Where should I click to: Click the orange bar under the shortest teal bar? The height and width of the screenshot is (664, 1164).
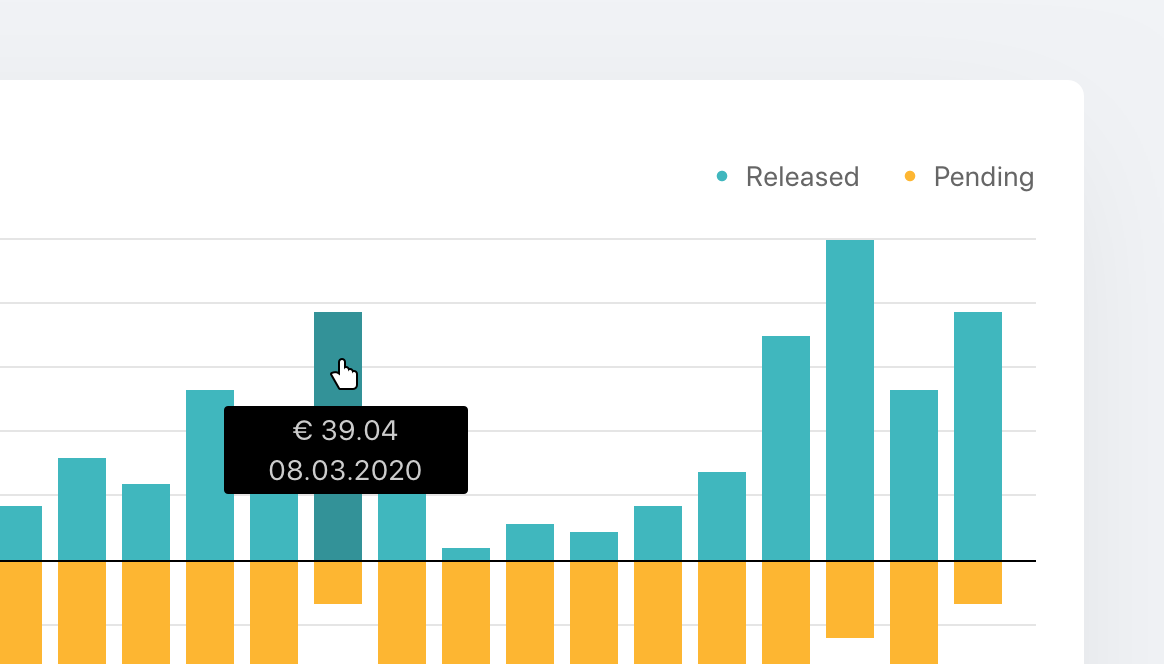(465, 613)
